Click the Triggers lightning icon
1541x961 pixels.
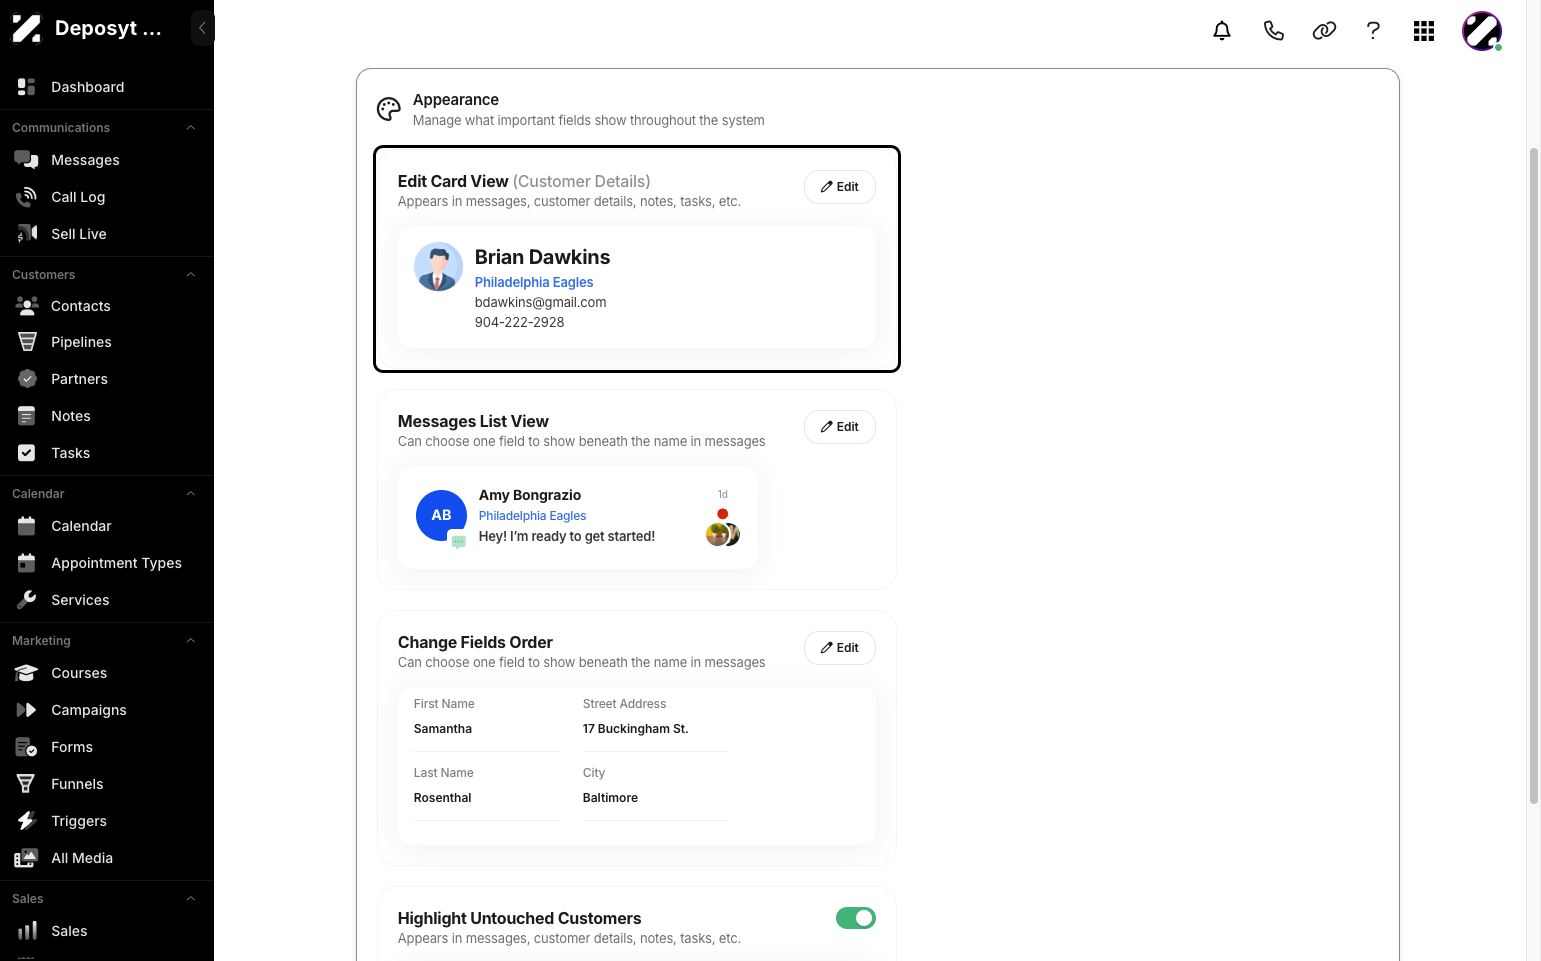27,821
